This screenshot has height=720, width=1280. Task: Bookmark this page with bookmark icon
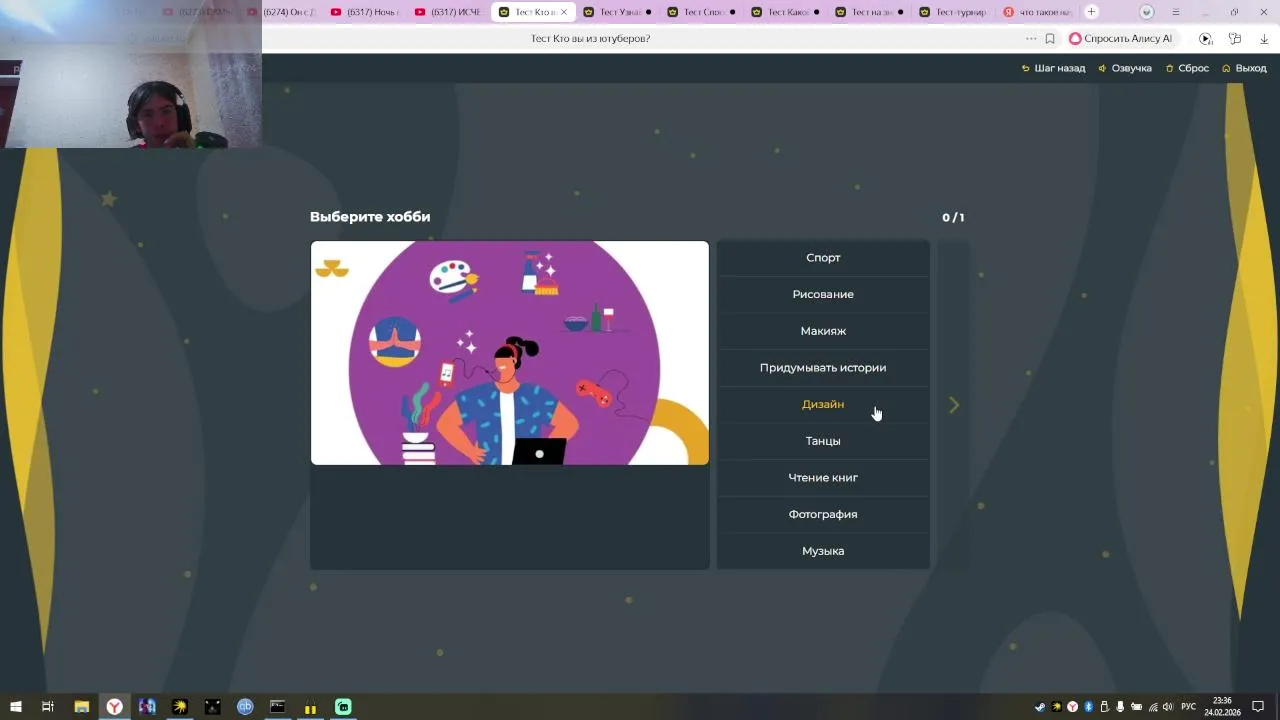(x=1050, y=39)
